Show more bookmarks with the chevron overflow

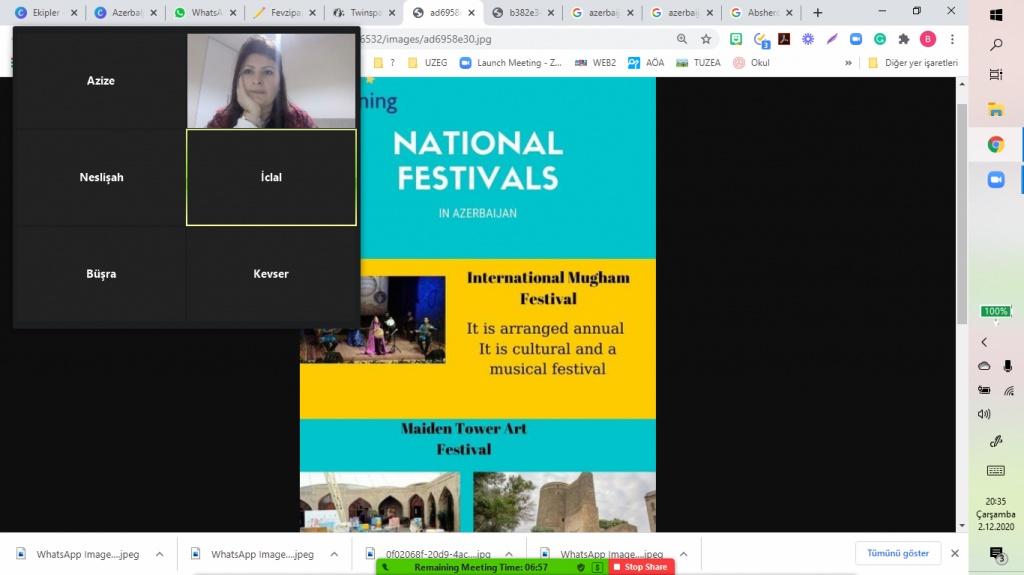point(848,62)
